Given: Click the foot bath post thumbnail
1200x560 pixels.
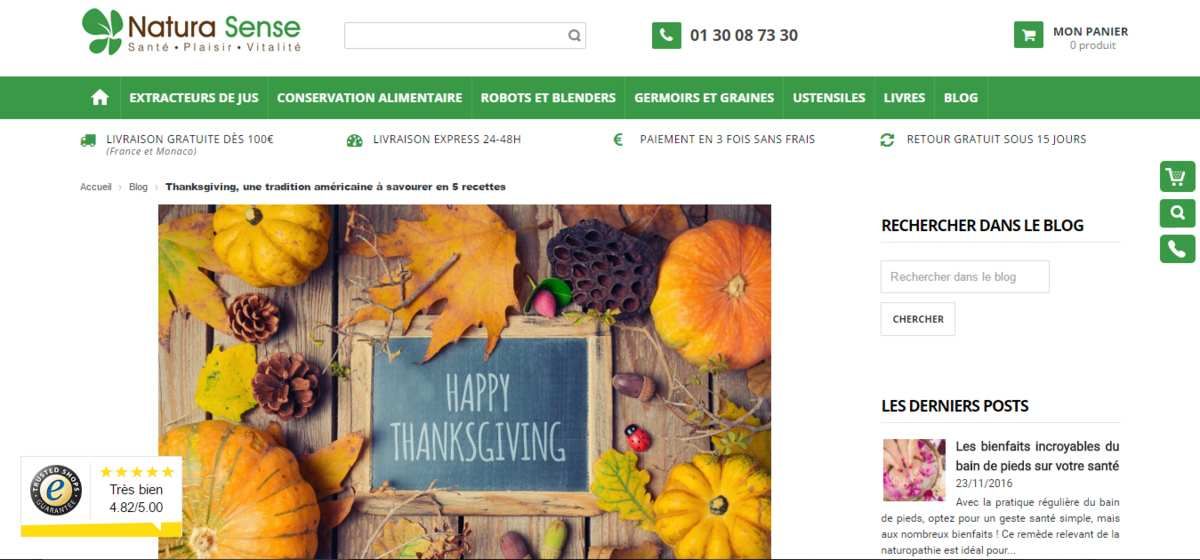Looking at the screenshot, I should pos(914,470).
